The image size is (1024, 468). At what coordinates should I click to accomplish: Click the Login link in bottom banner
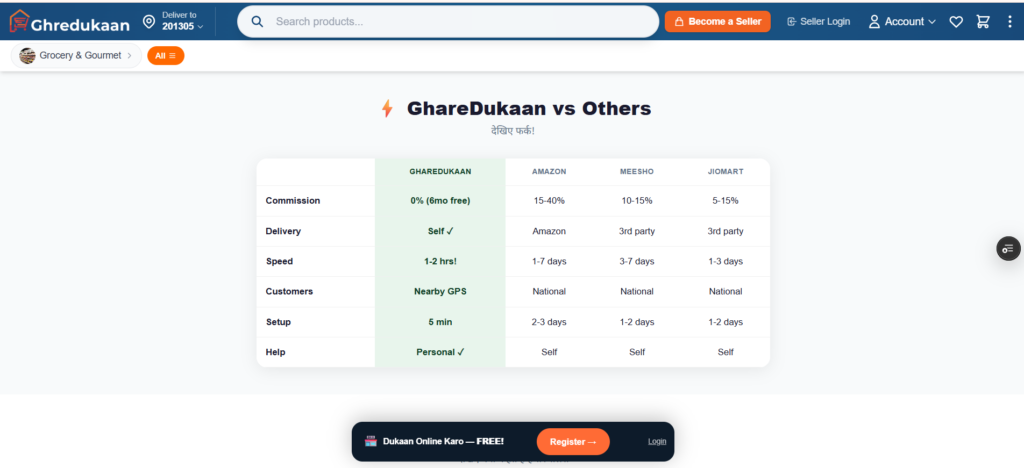tap(656, 441)
